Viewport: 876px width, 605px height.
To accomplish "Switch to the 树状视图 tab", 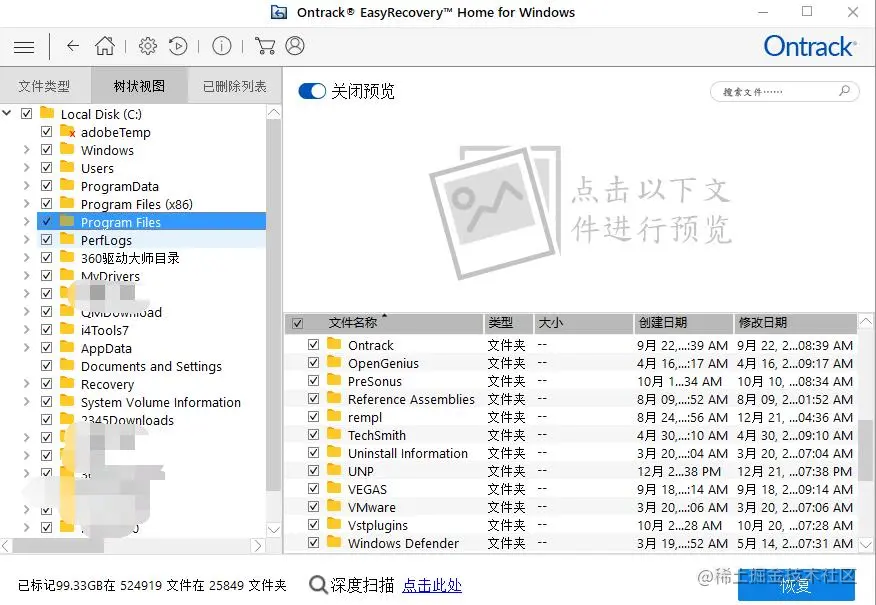I will pyautogui.click(x=139, y=86).
